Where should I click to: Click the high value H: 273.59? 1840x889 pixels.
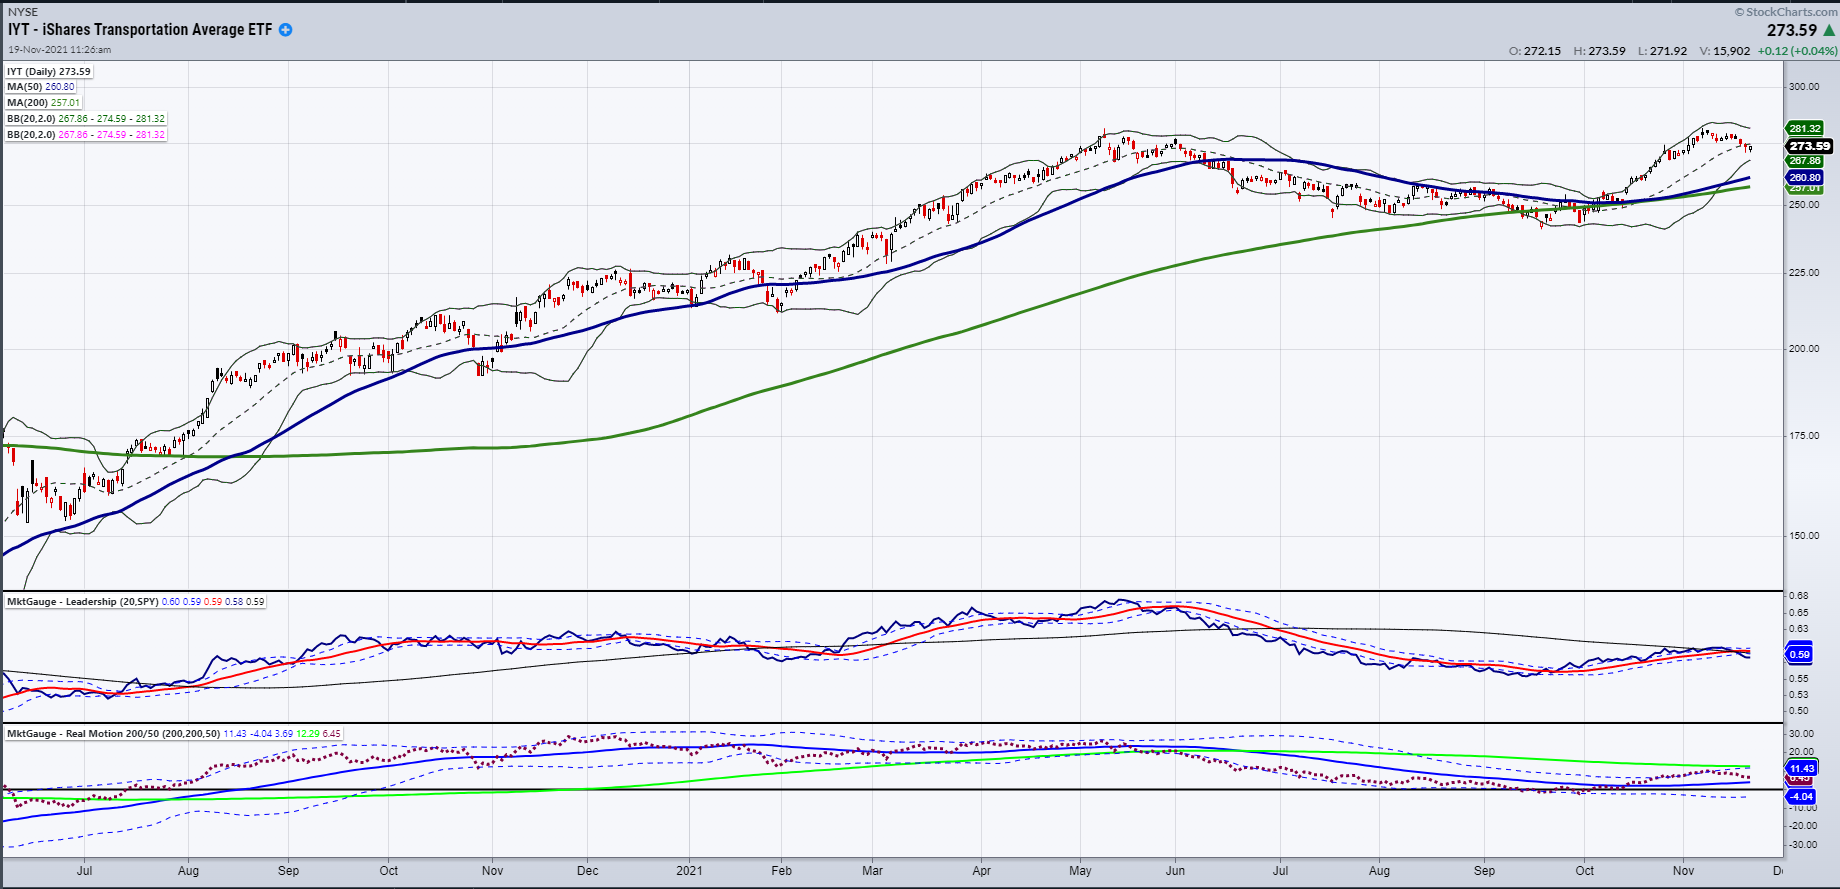(x=1599, y=51)
